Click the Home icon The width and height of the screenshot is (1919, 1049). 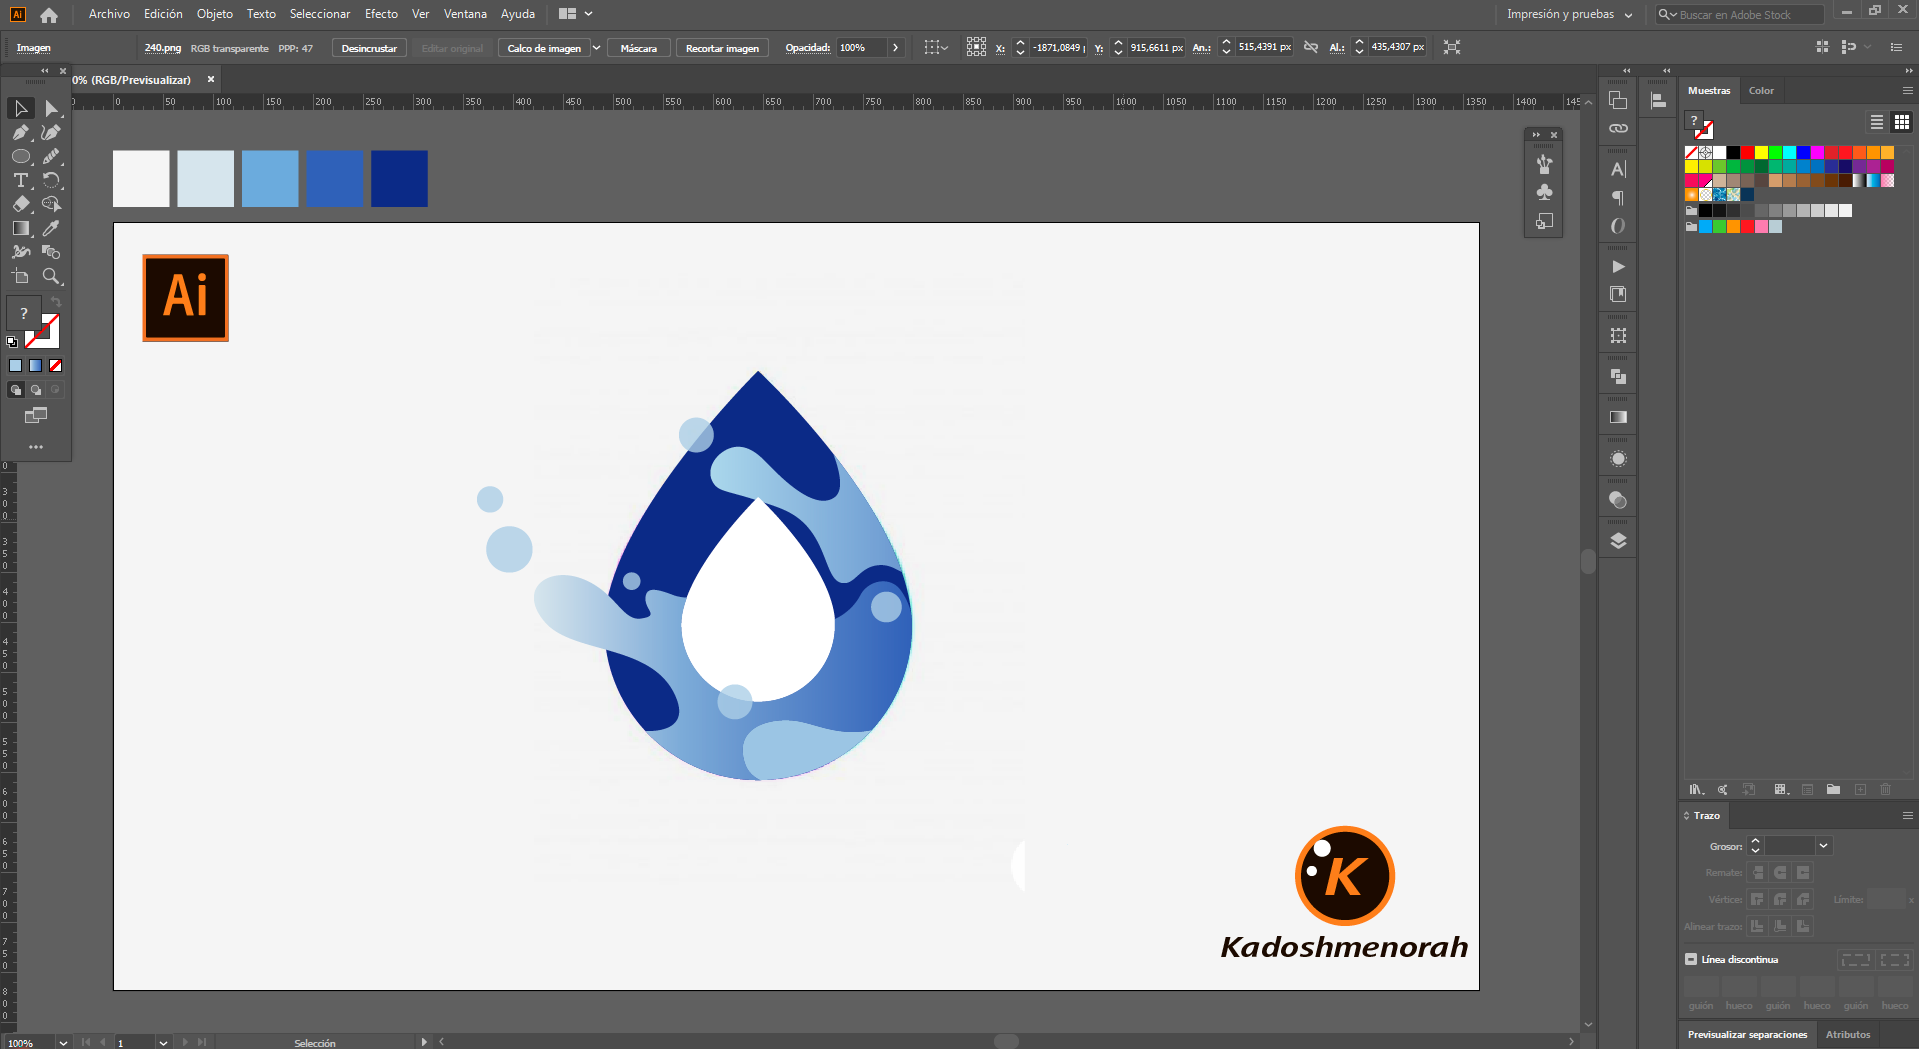[49, 15]
